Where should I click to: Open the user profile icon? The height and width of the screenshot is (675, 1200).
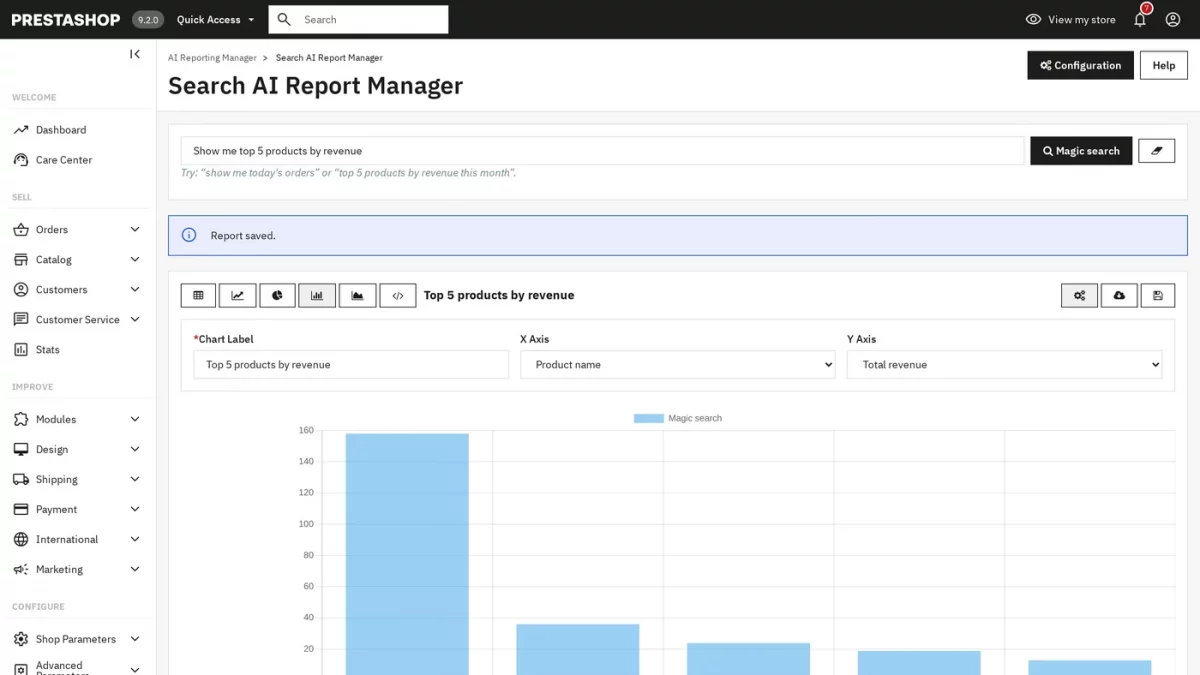coord(1173,19)
